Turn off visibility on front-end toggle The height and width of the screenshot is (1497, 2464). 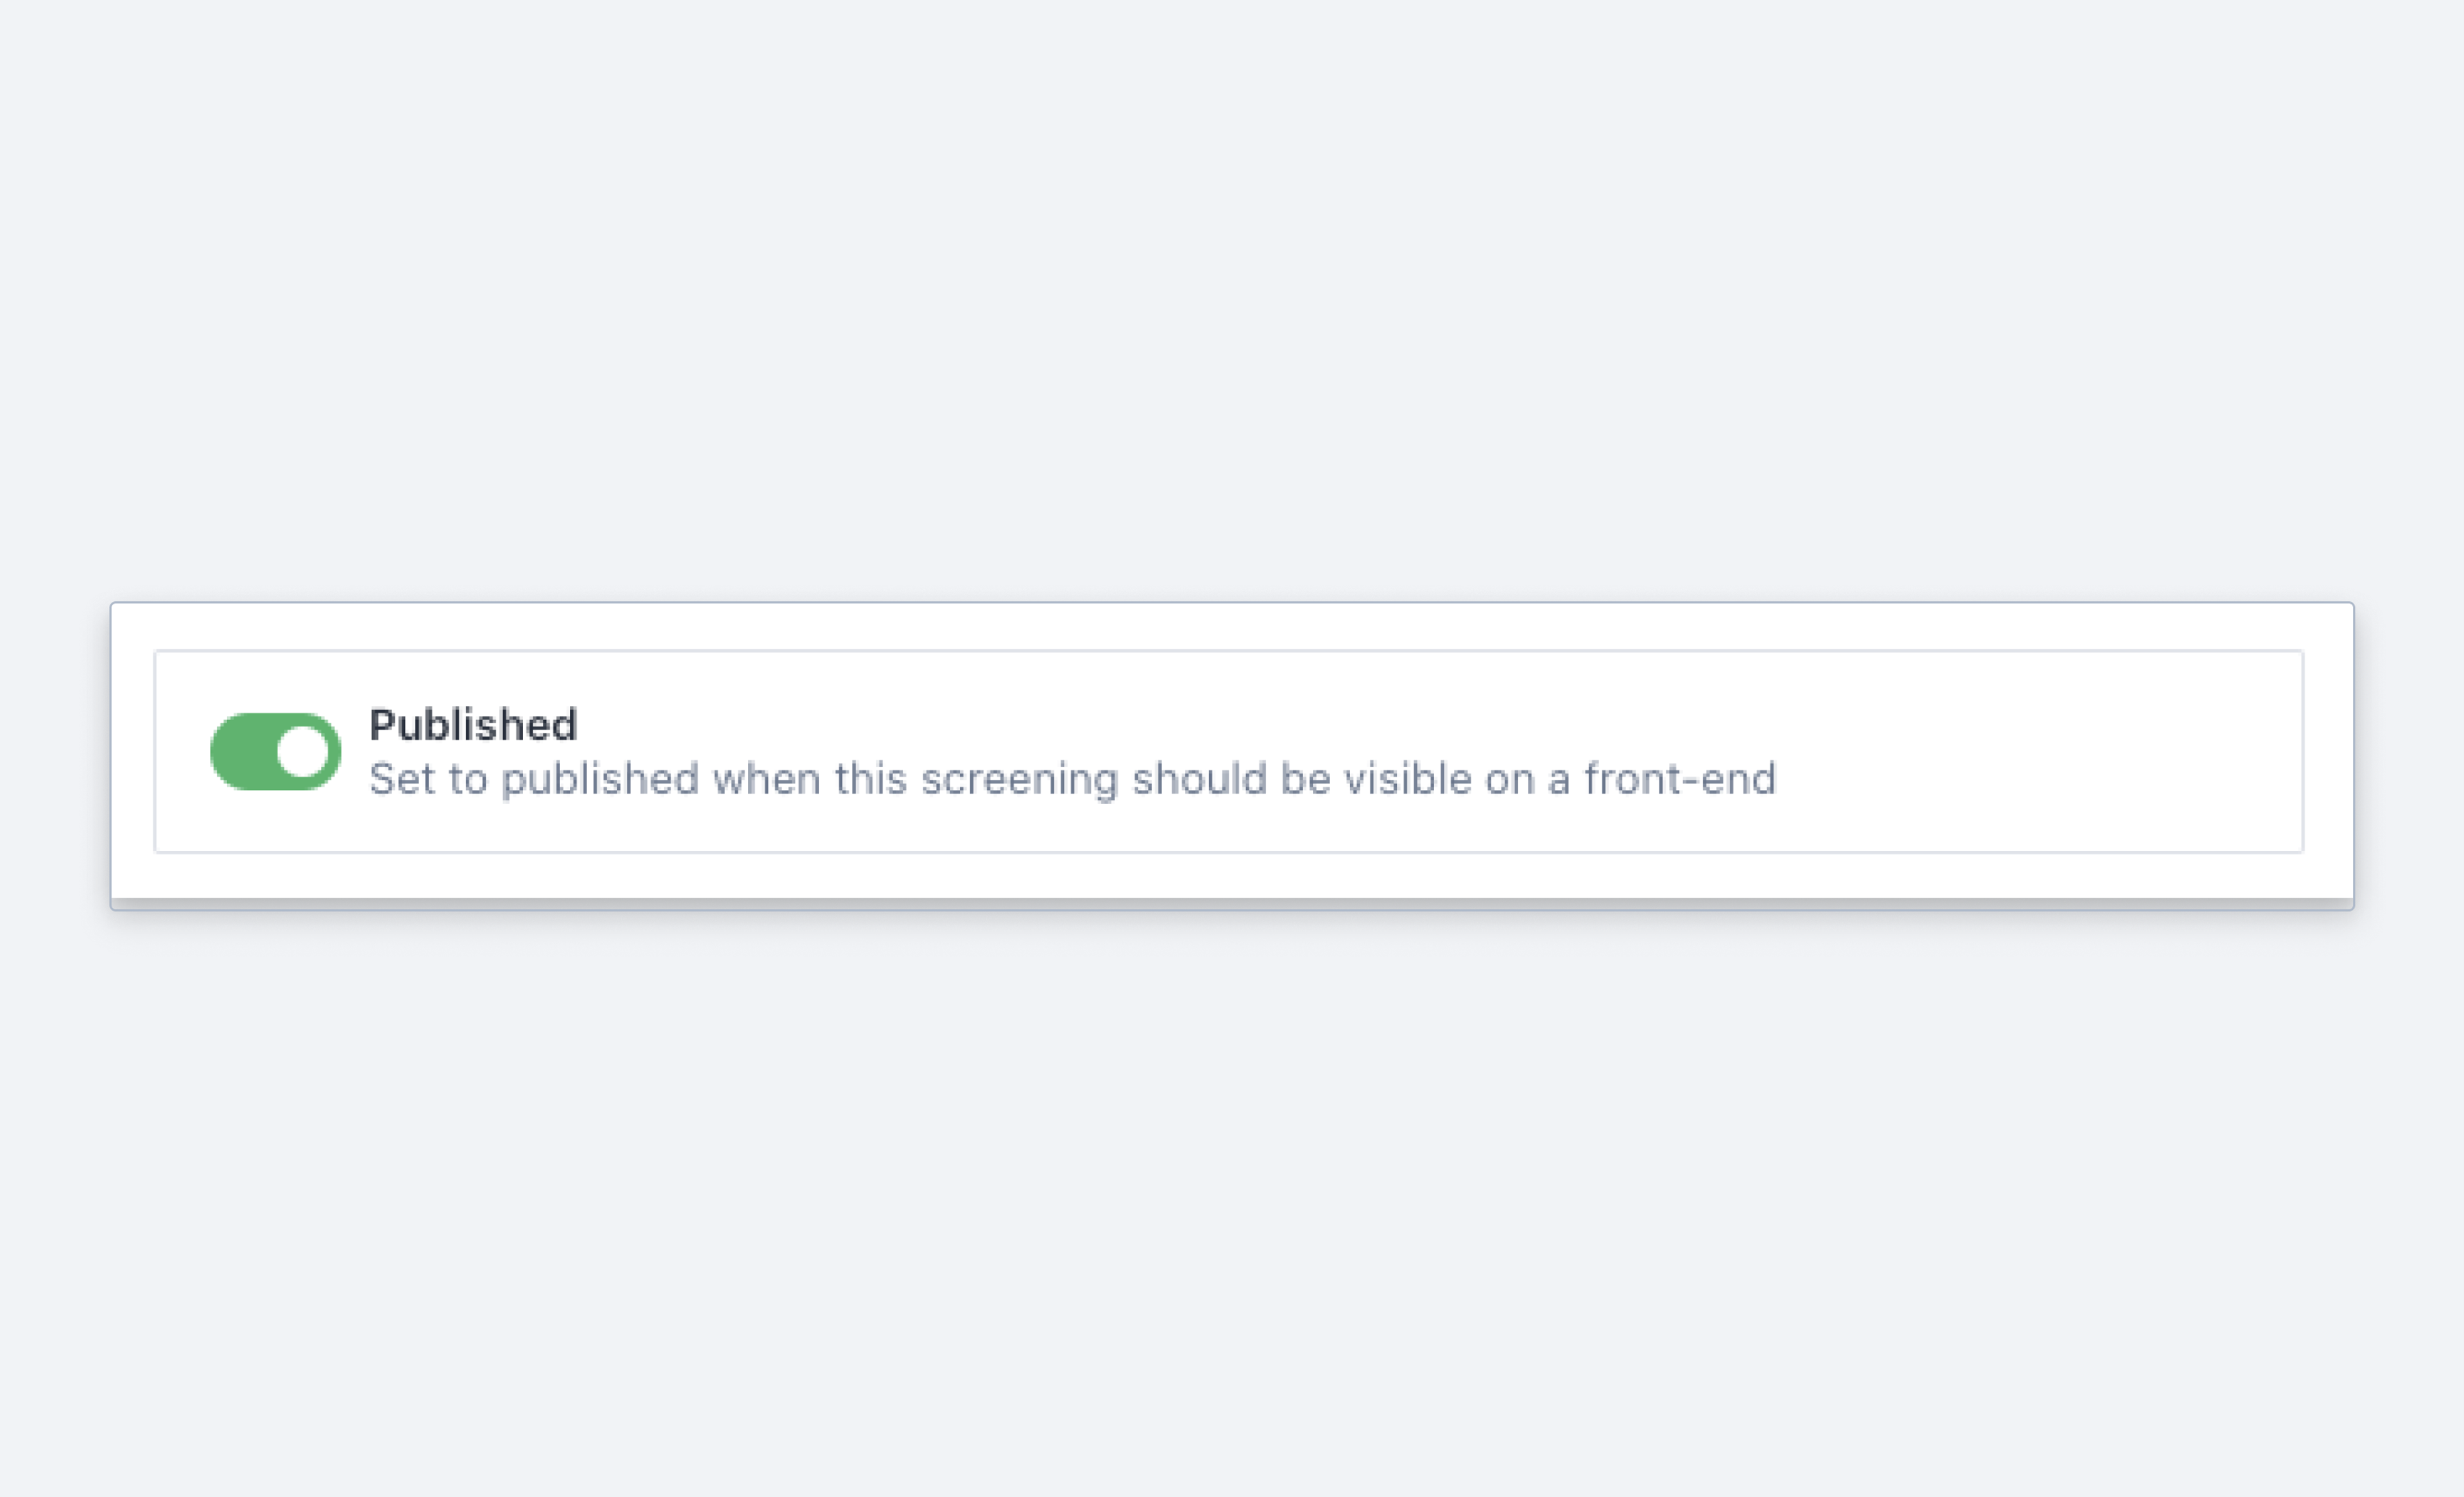tap(275, 751)
